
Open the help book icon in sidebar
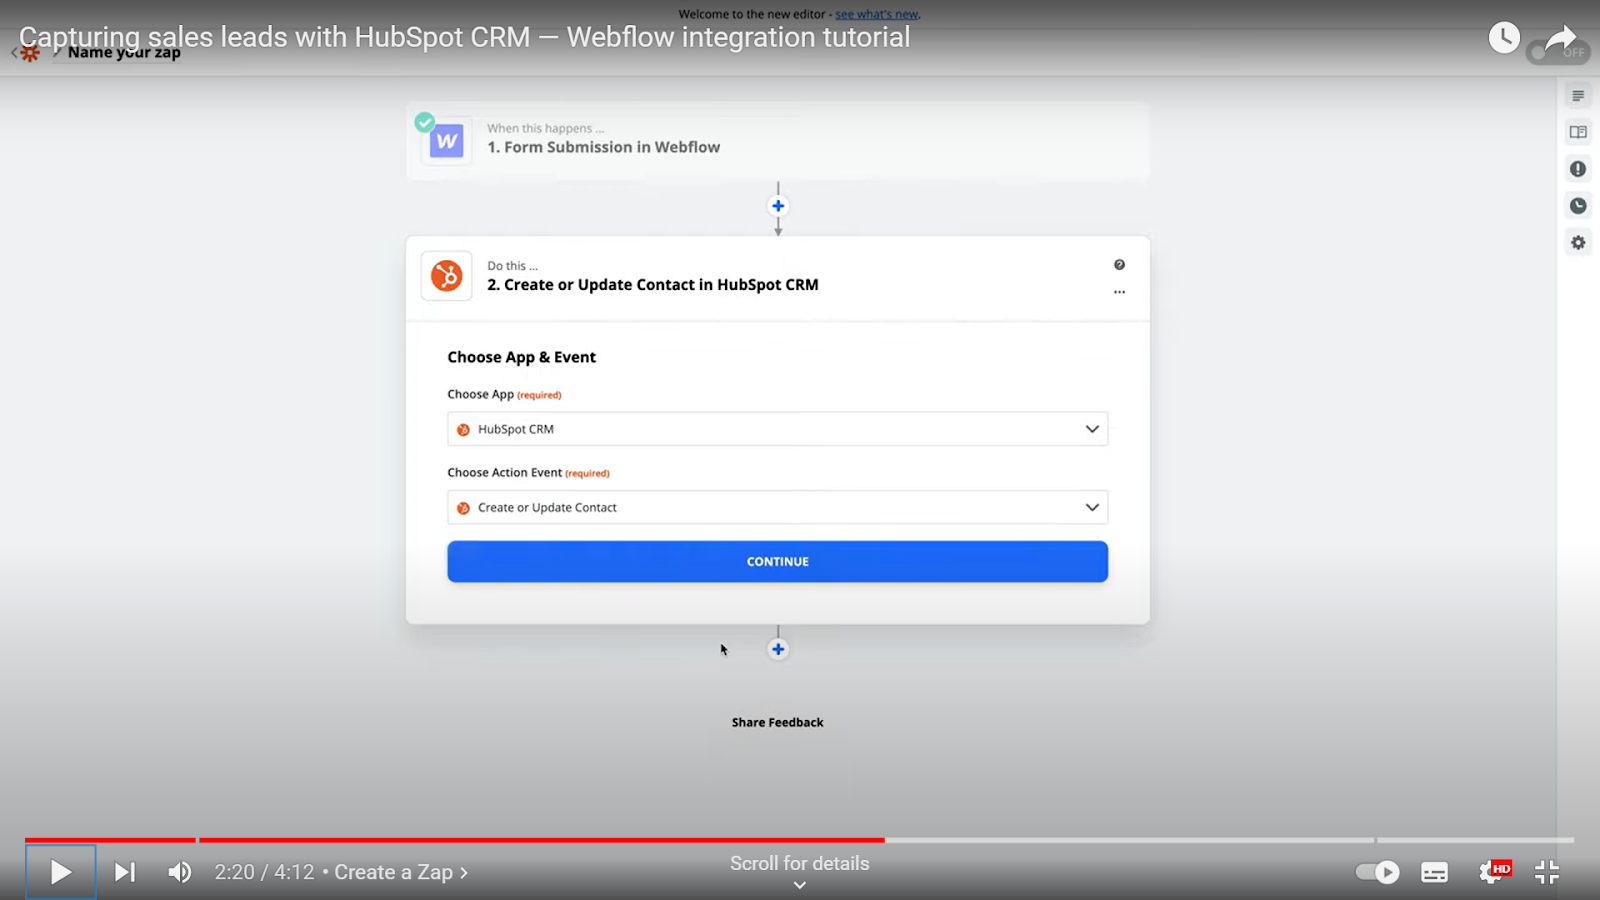click(1578, 132)
